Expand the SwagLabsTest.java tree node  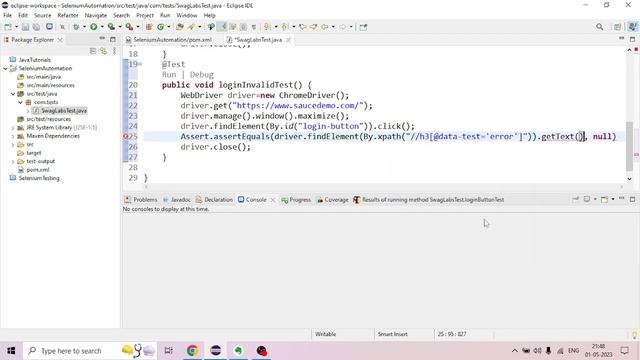[x=28, y=111]
